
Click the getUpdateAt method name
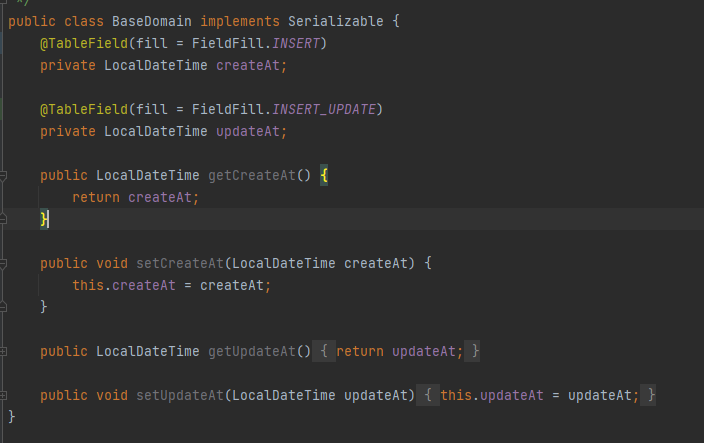click(x=252, y=351)
